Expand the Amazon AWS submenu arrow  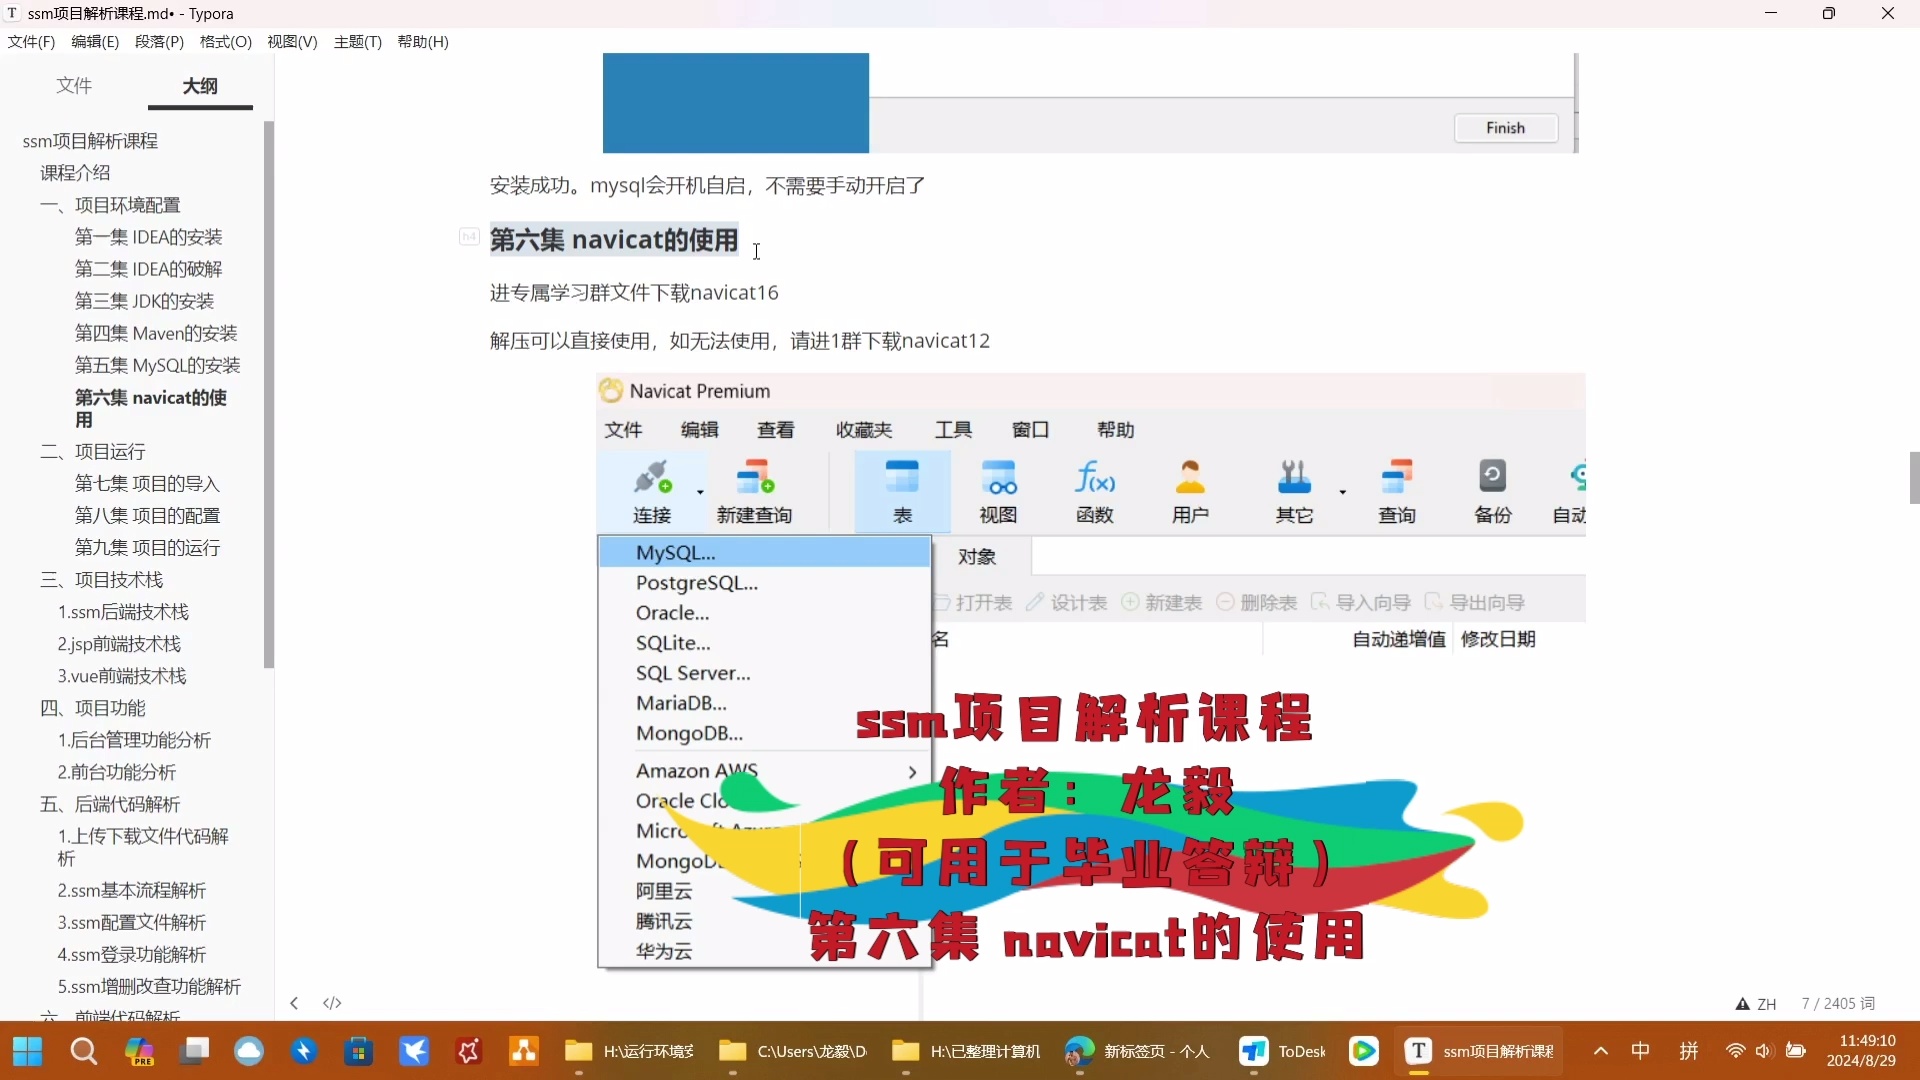pyautogui.click(x=911, y=771)
